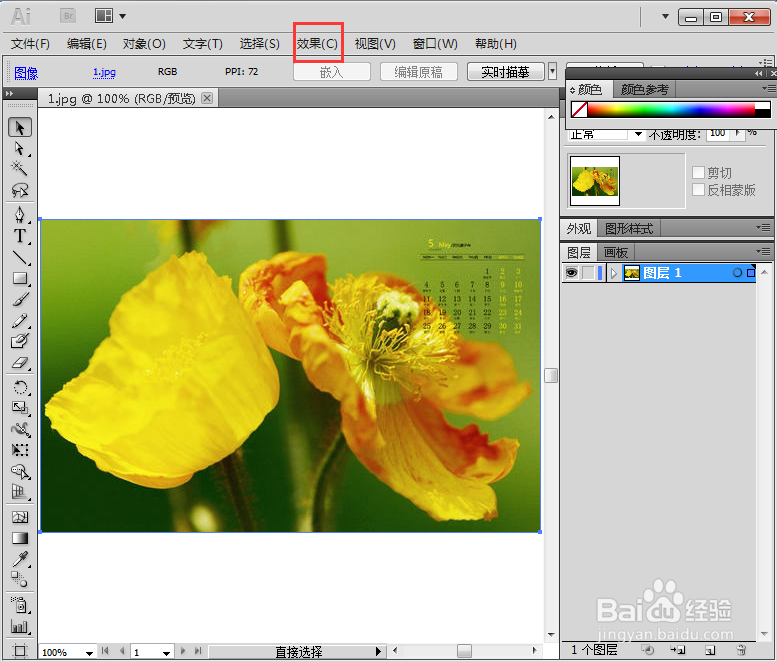Expand the toolbar double-arrow toggle

tap(9, 93)
